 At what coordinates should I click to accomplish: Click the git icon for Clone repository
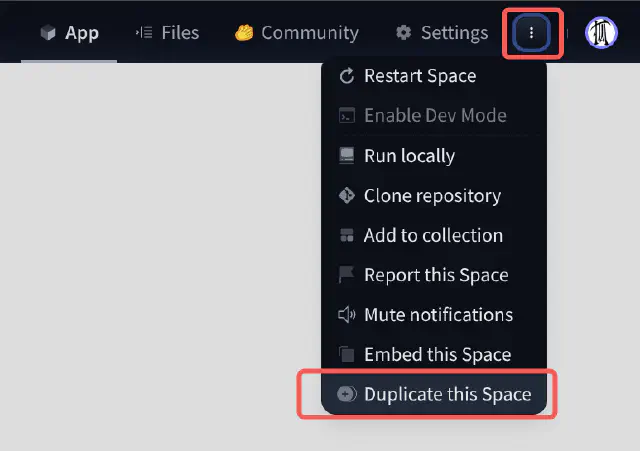(x=347, y=196)
